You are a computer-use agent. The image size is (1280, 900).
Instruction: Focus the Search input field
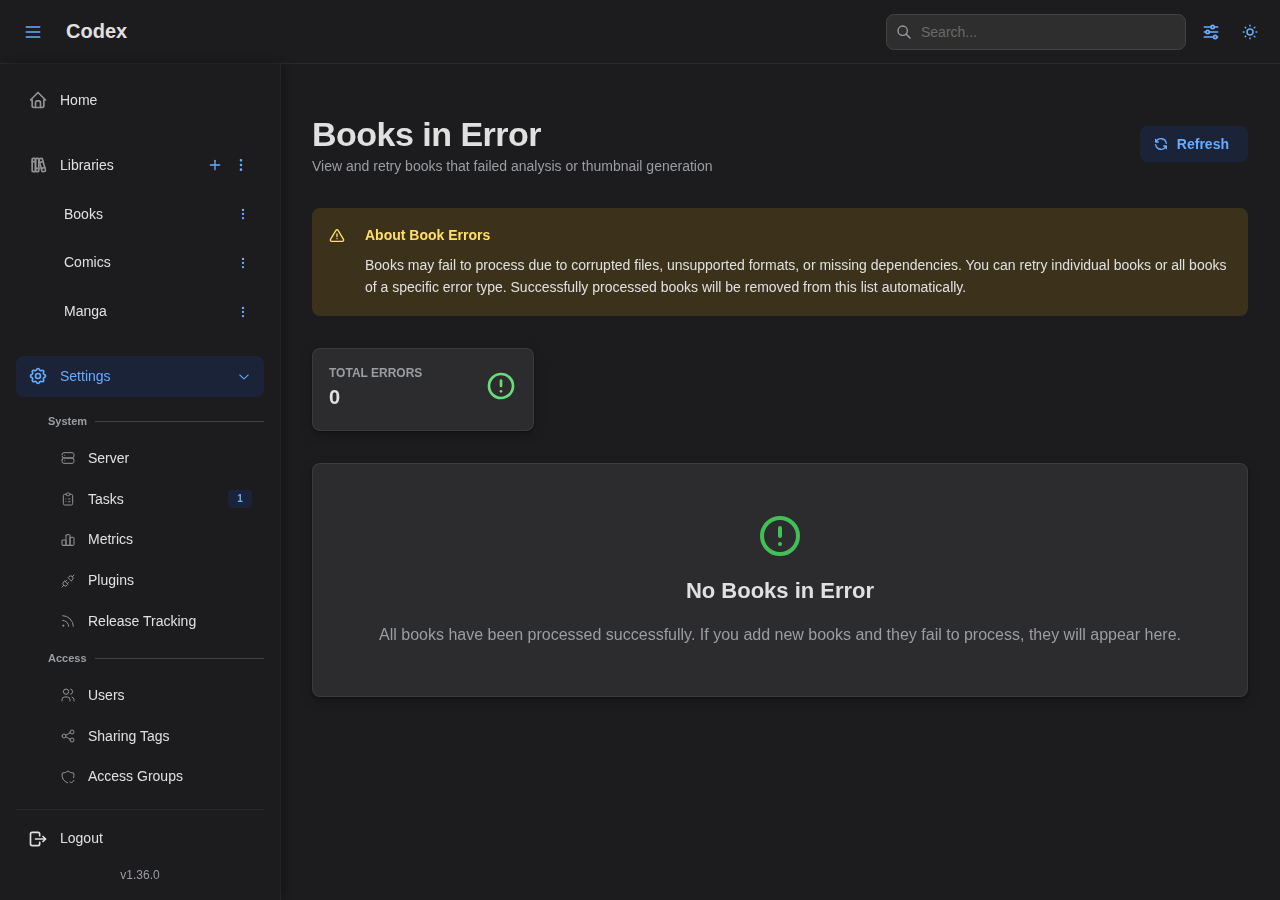1036,32
